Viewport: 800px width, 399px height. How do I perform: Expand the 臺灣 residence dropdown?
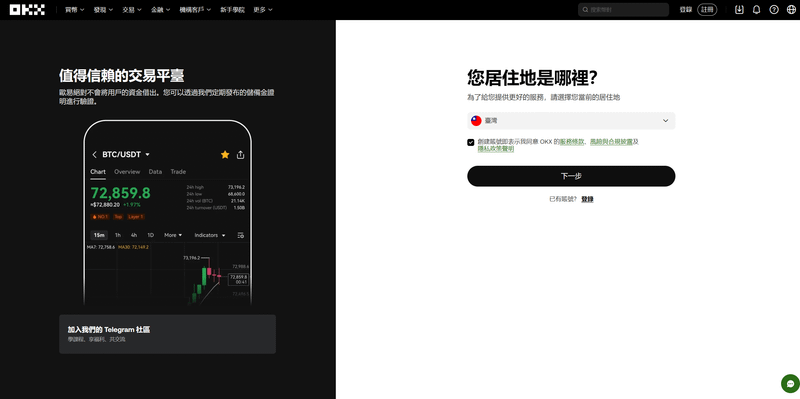coord(571,121)
